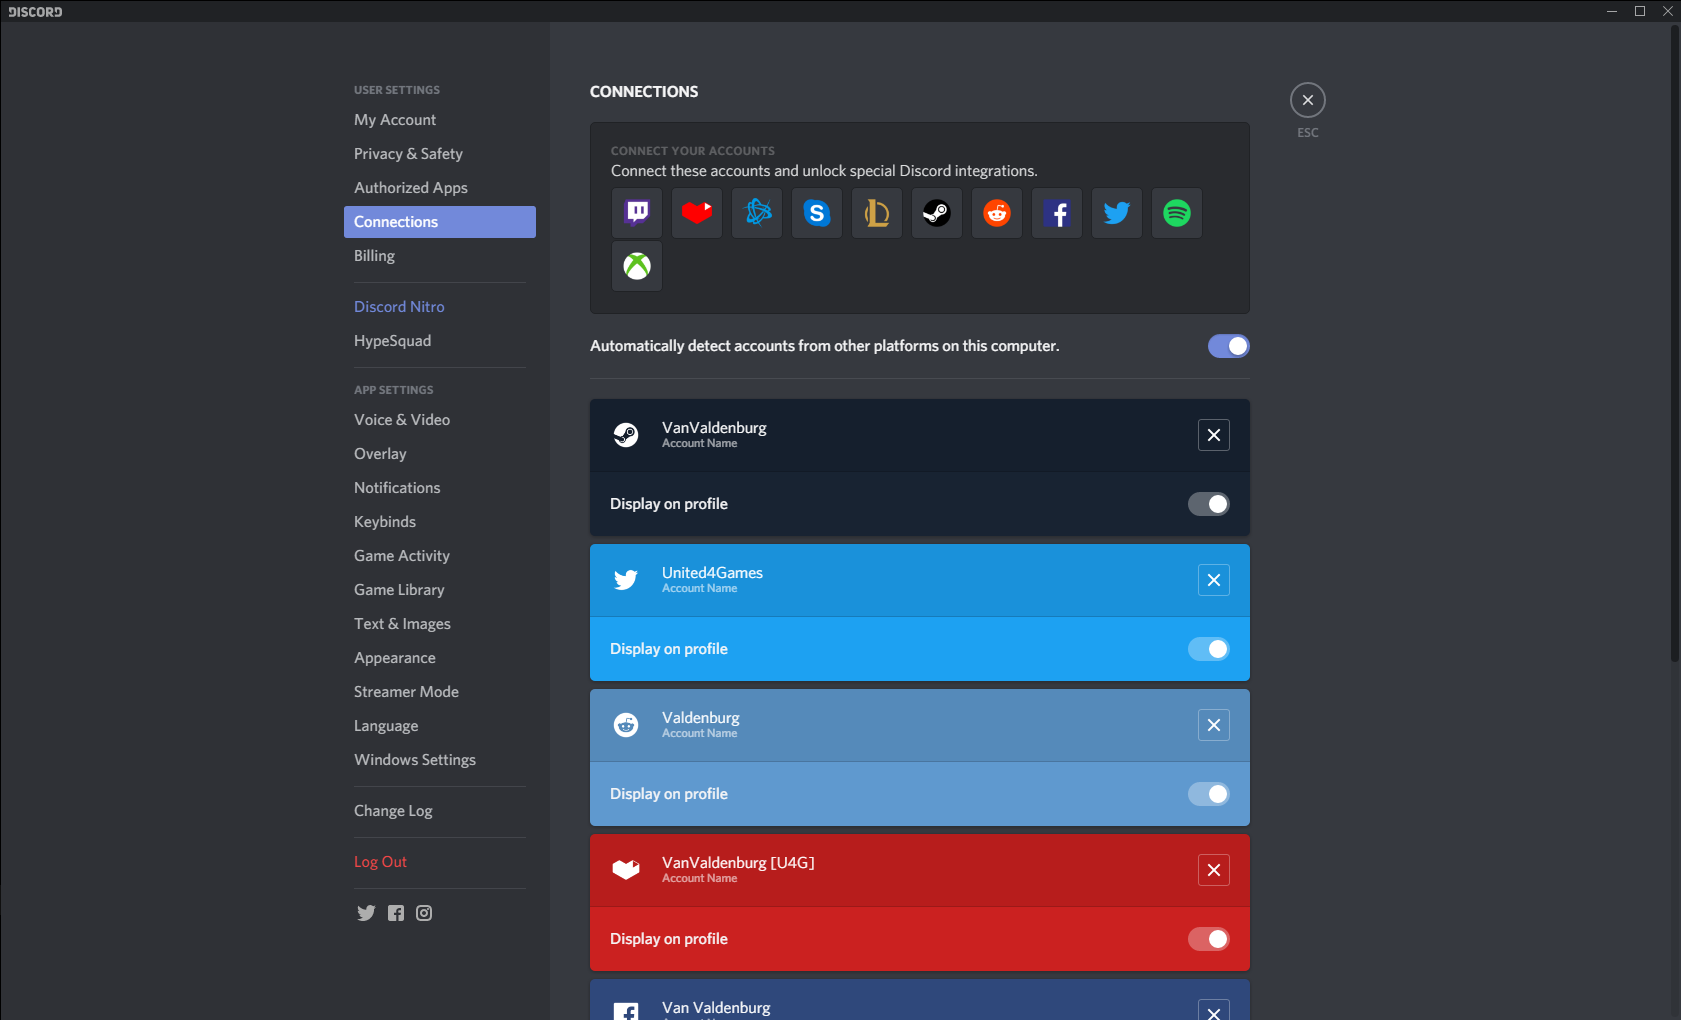Click the Van Valdenburg Facebook account name
The width and height of the screenshot is (1681, 1020).
point(716,1008)
